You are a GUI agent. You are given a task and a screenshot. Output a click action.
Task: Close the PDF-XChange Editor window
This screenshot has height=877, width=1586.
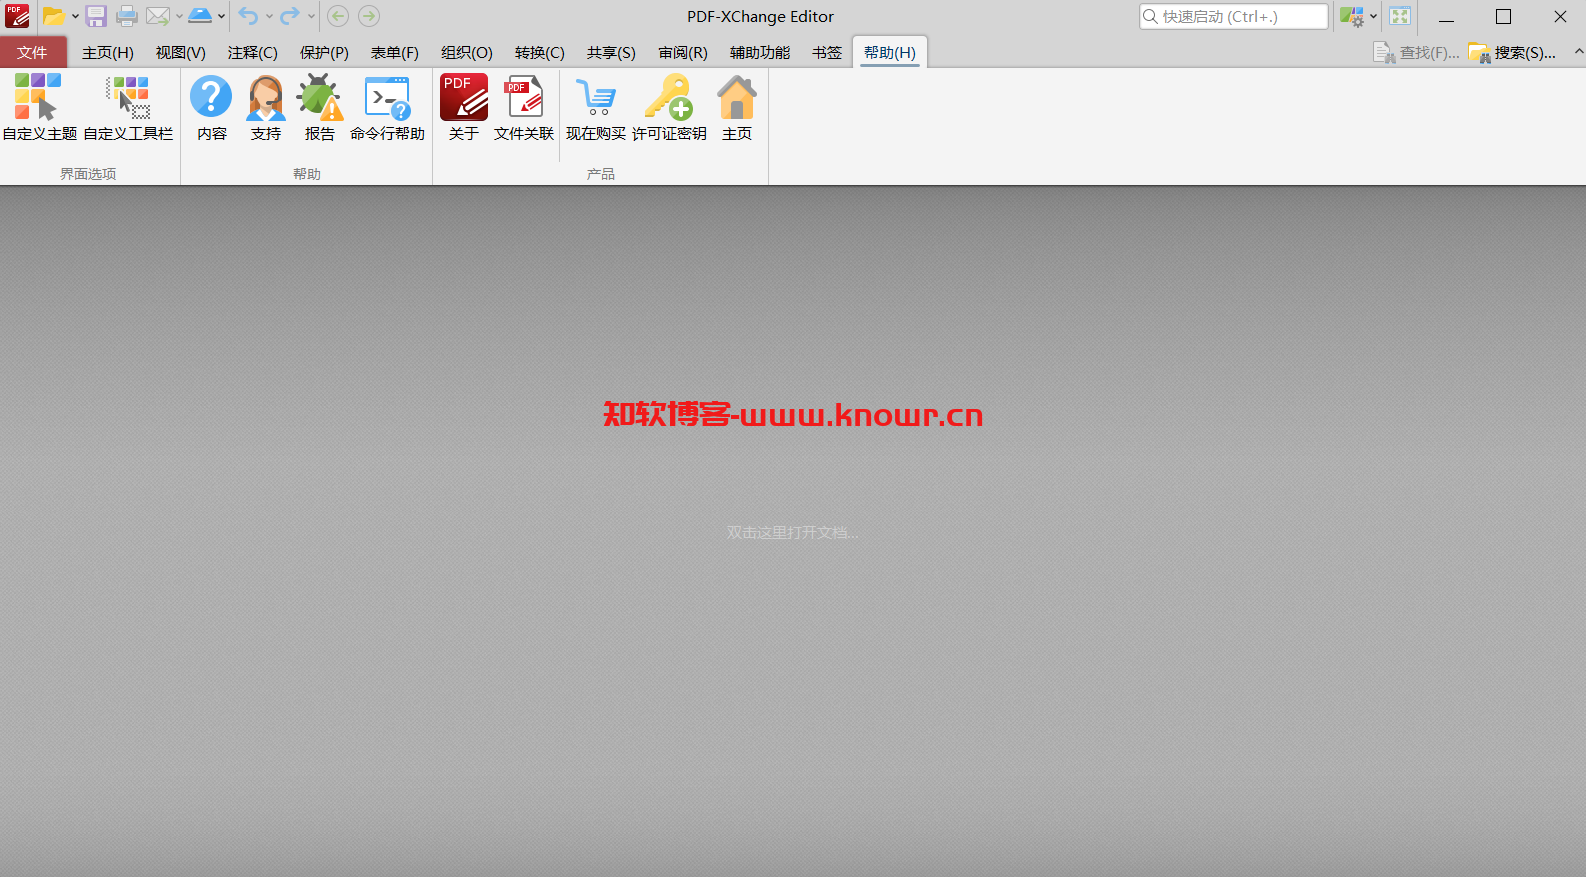[x=1560, y=16]
